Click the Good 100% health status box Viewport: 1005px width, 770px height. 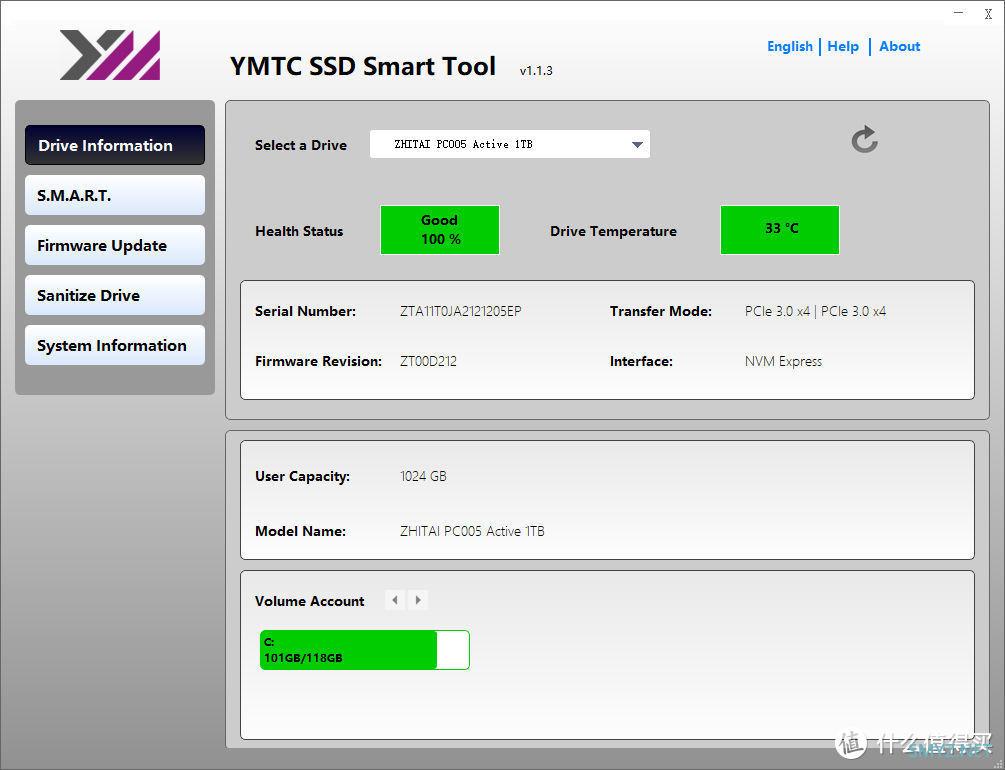(x=439, y=230)
